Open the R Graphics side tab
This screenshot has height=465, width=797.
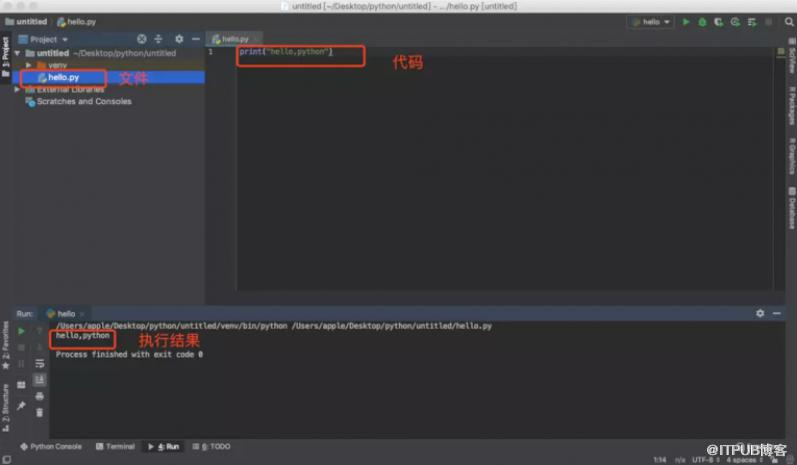coord(791,156)
